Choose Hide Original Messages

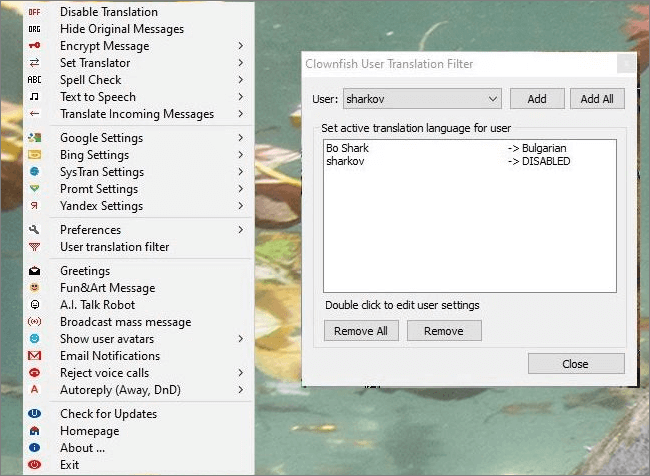coord(138,29)
